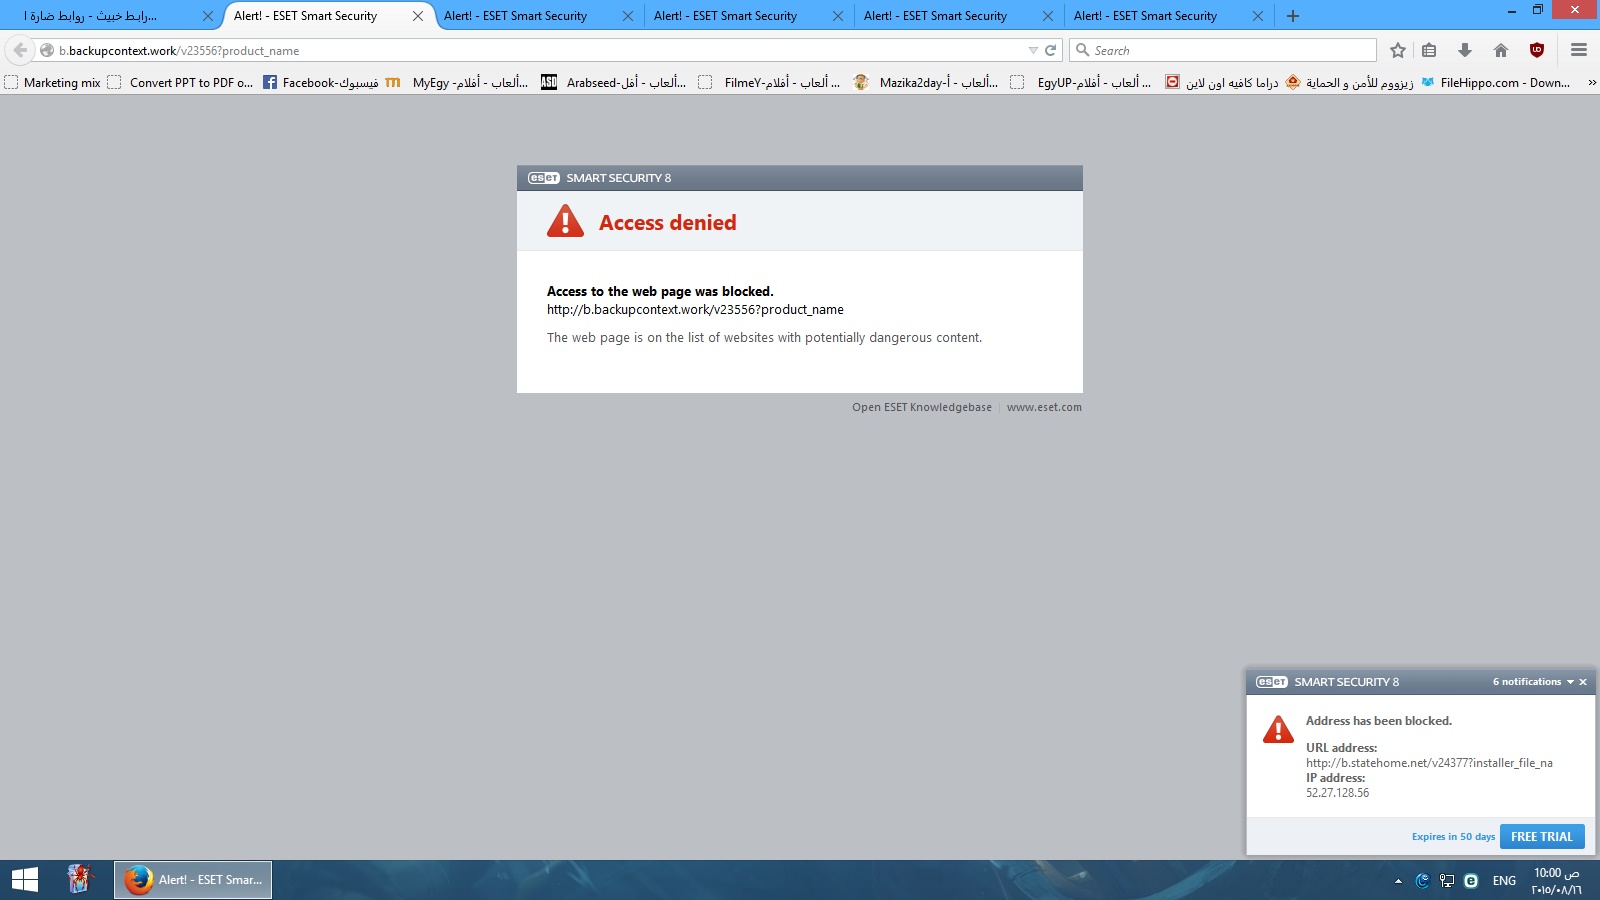Screen dimensions: 1600x900
Task: Bookmark this page with the star icon
Action: tap(1398, 50)
